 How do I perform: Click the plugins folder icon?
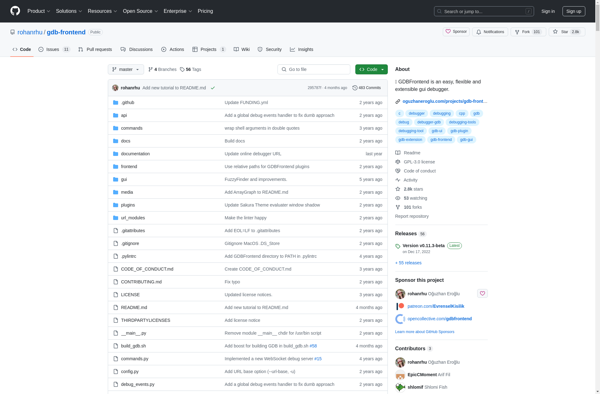[x=116, y=205]
